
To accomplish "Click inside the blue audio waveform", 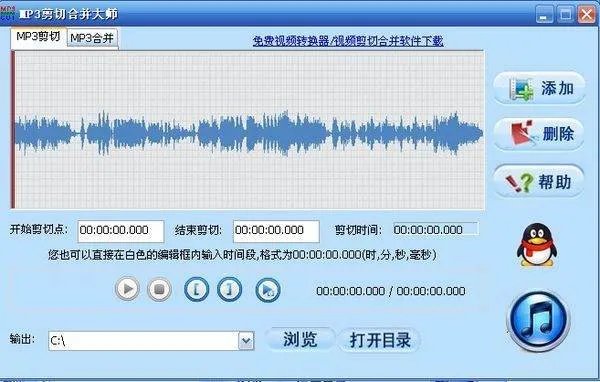I will (x=249, y=133).
